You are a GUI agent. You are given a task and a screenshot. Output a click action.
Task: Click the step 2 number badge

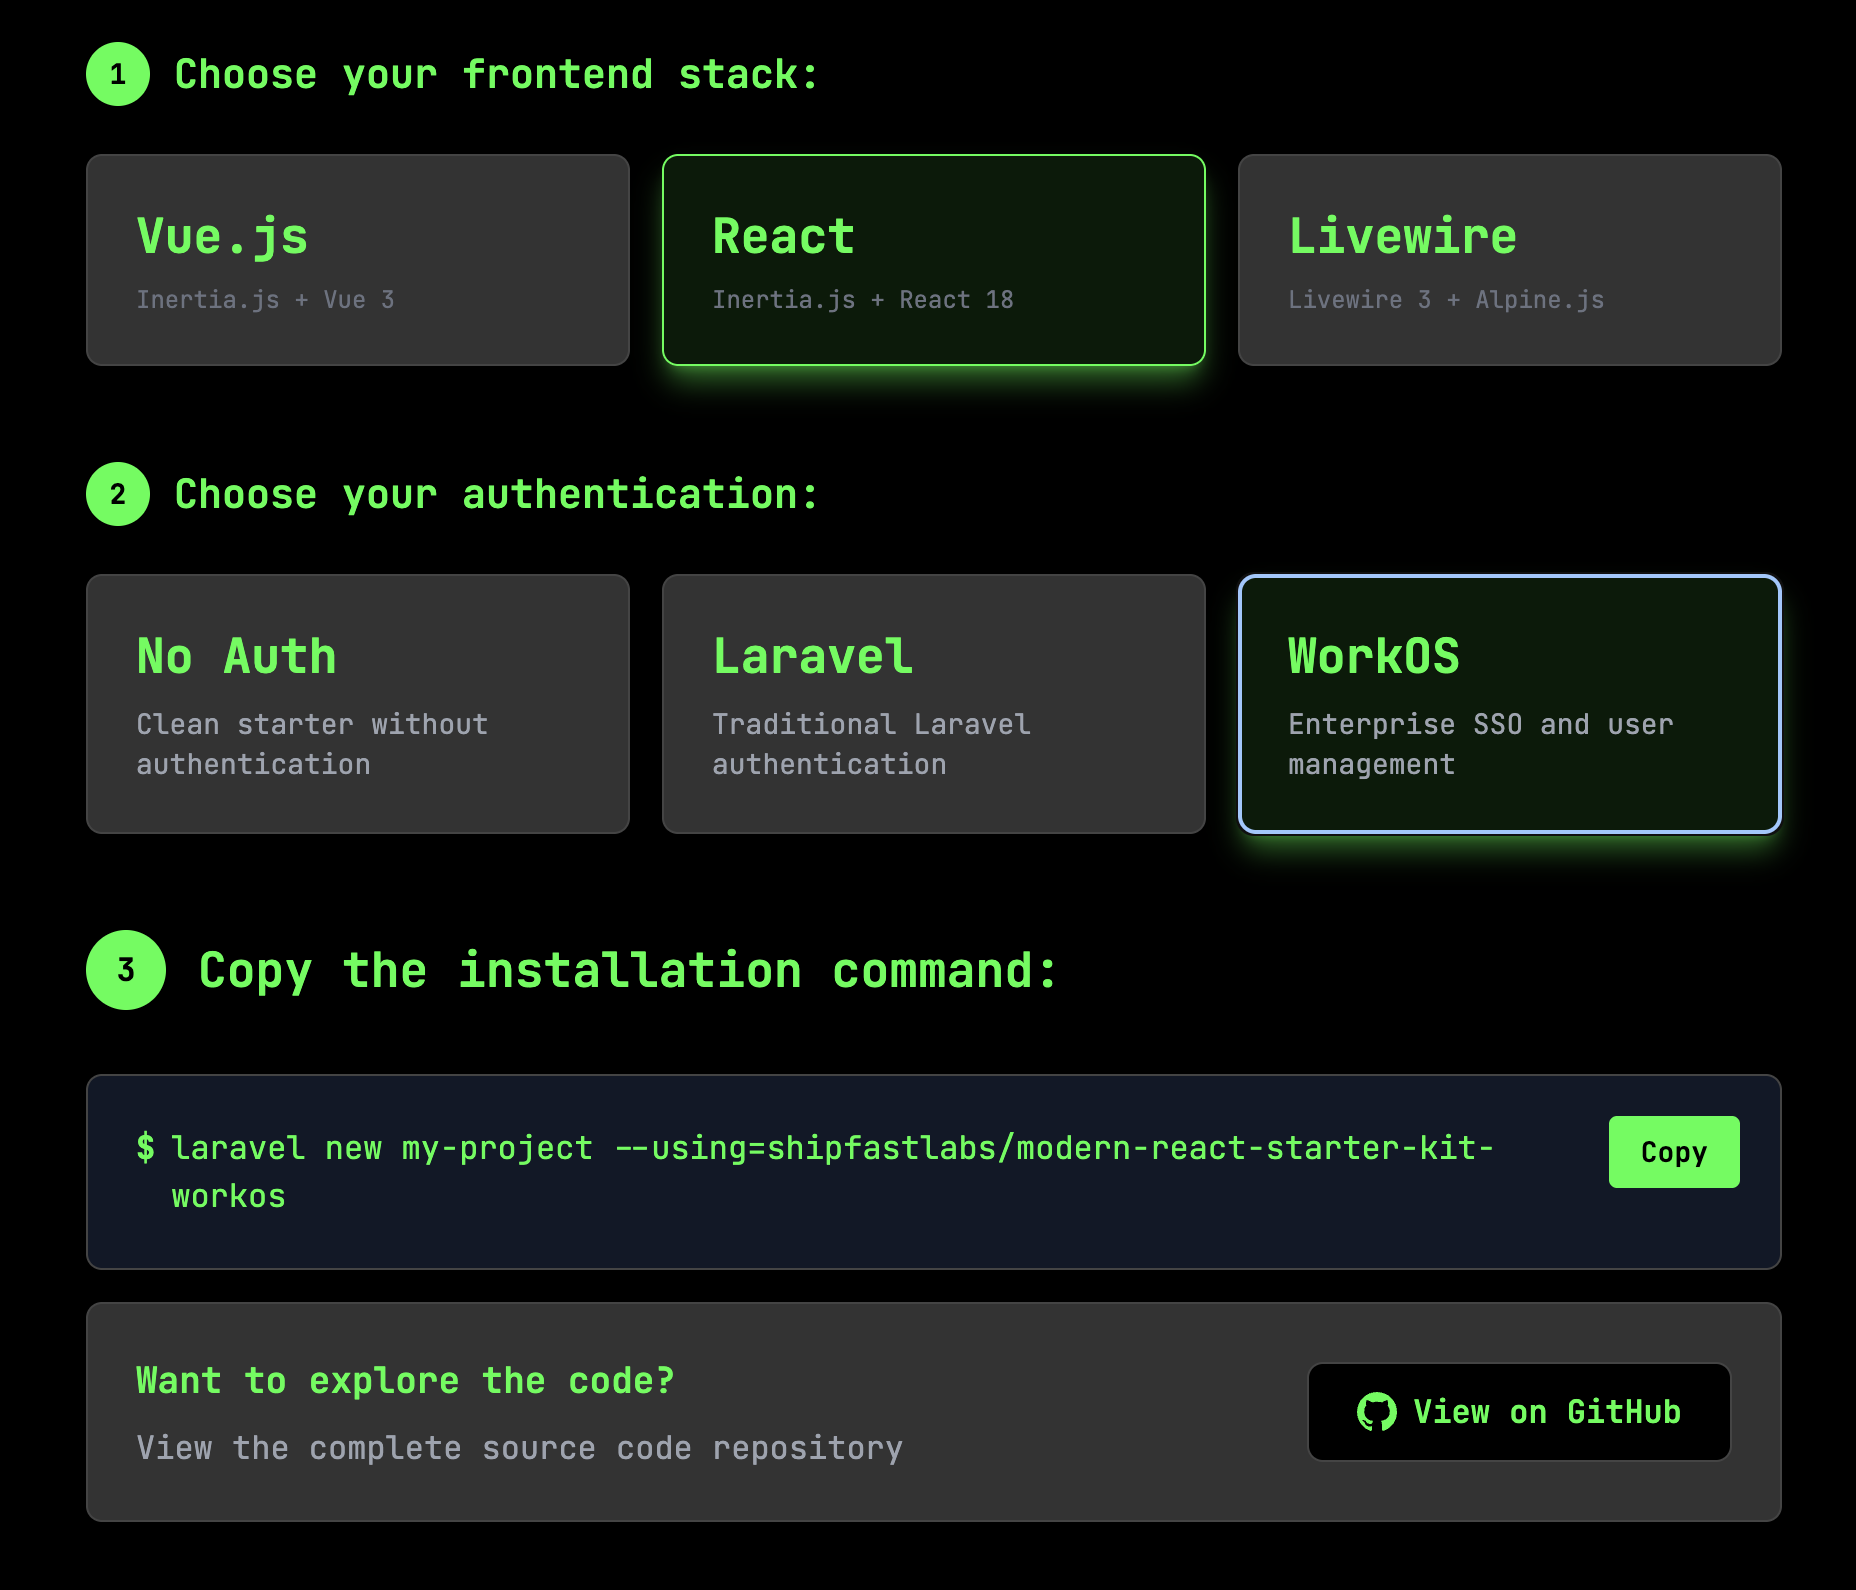coord(118,494)
